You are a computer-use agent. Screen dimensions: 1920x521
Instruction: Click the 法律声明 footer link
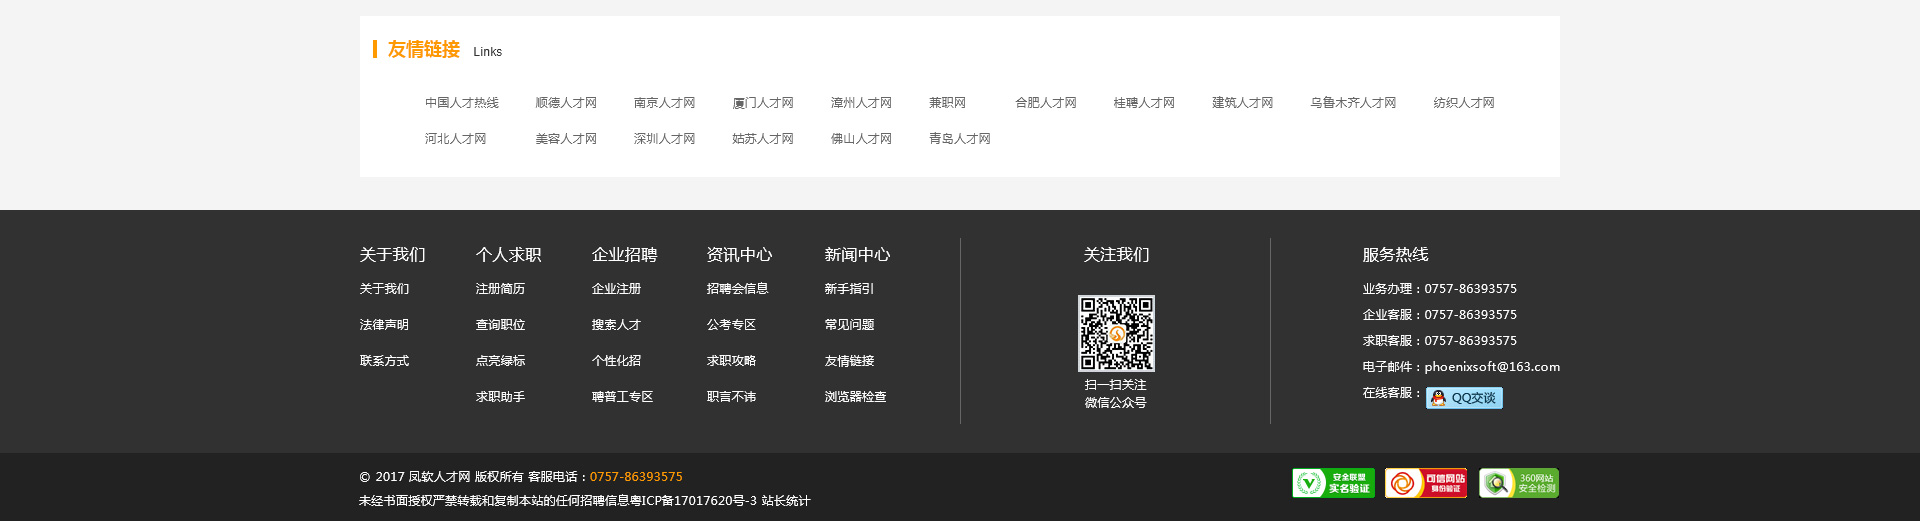pos(384,325)
